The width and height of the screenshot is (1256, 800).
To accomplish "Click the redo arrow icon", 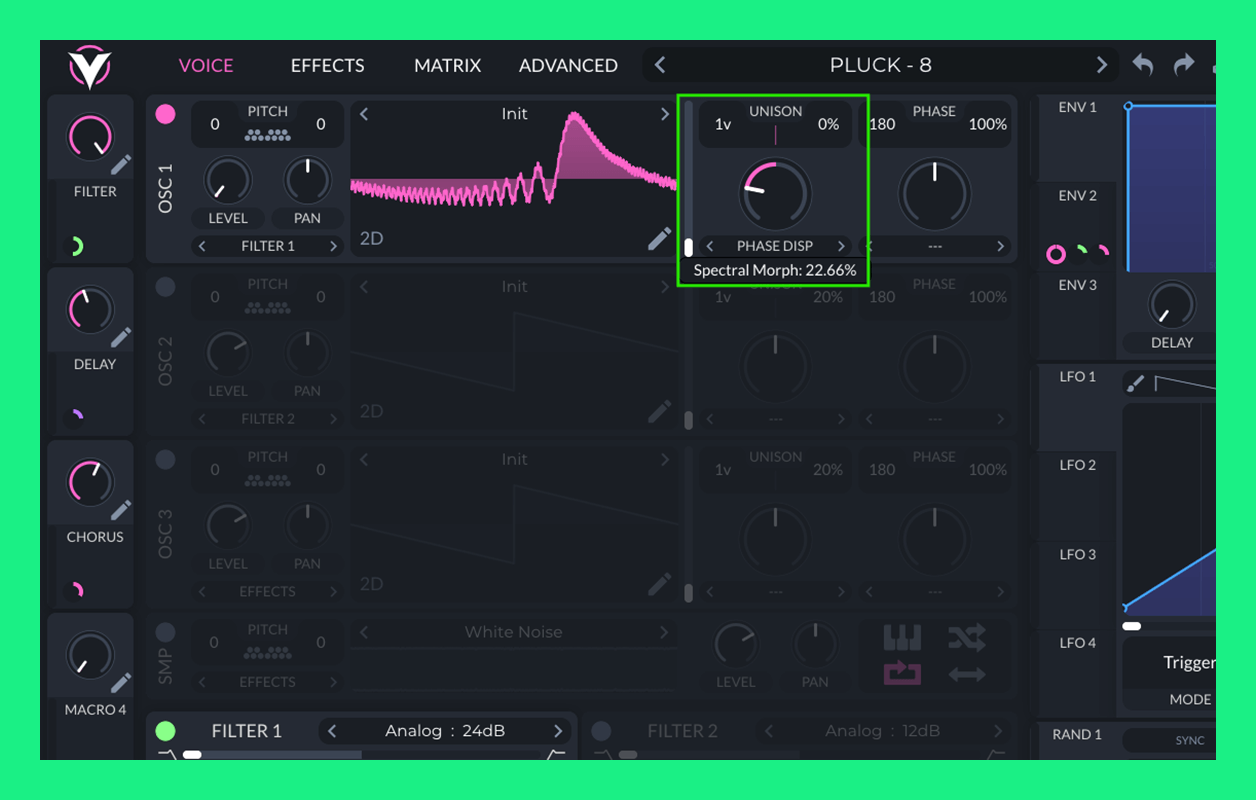I will 1184,65.
